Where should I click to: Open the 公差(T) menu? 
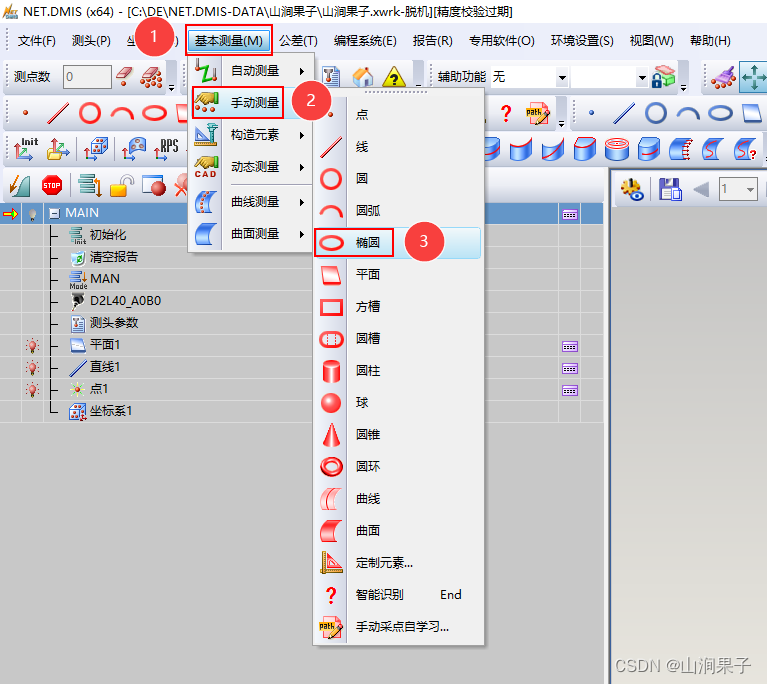(x=298, y=41)
